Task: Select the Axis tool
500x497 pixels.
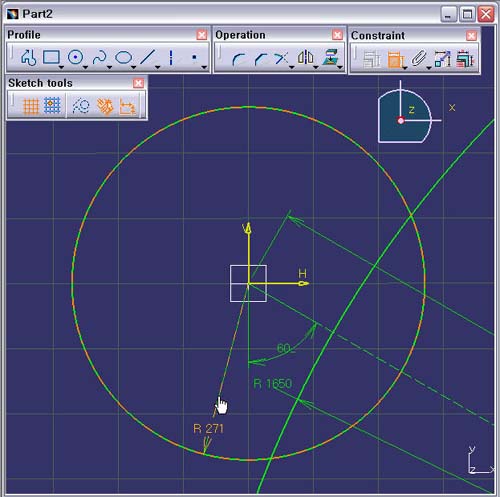Action: coord(171,58)
